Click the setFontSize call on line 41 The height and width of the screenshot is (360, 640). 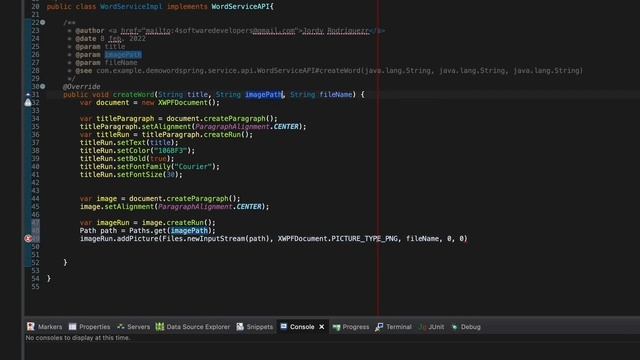pyautogui.click(x=140, y=175)
